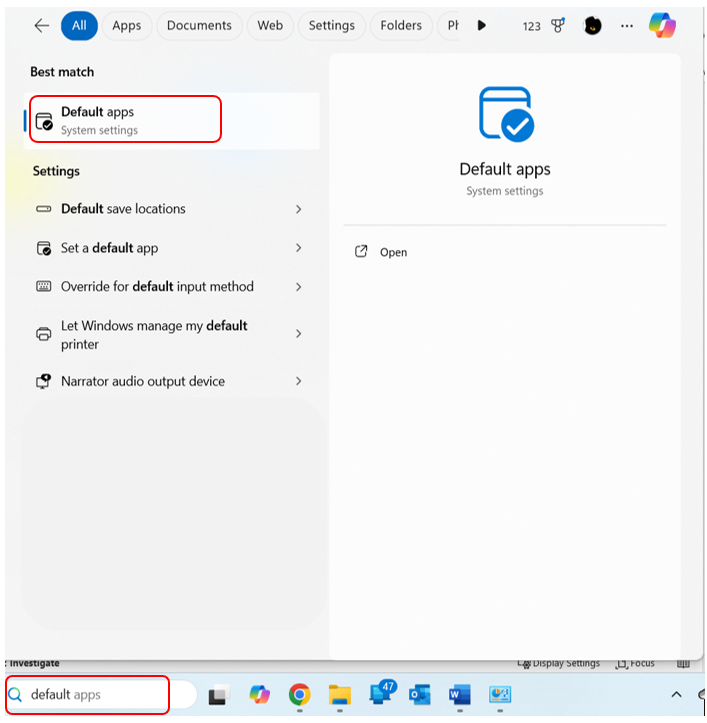This screenshot has width=707, height=723.
Task: Go back with the left arrow
Action: [x=42, y=25]
